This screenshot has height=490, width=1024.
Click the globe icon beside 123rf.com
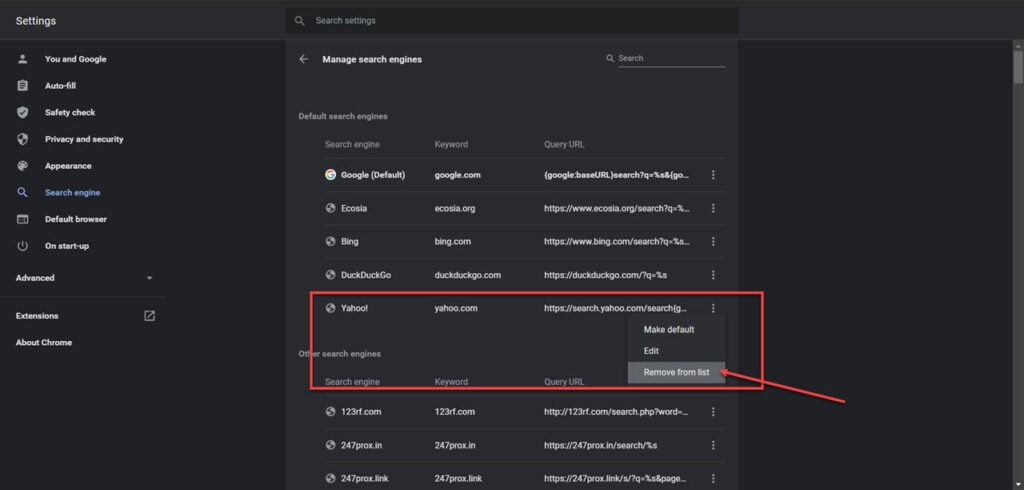(330, 412)
